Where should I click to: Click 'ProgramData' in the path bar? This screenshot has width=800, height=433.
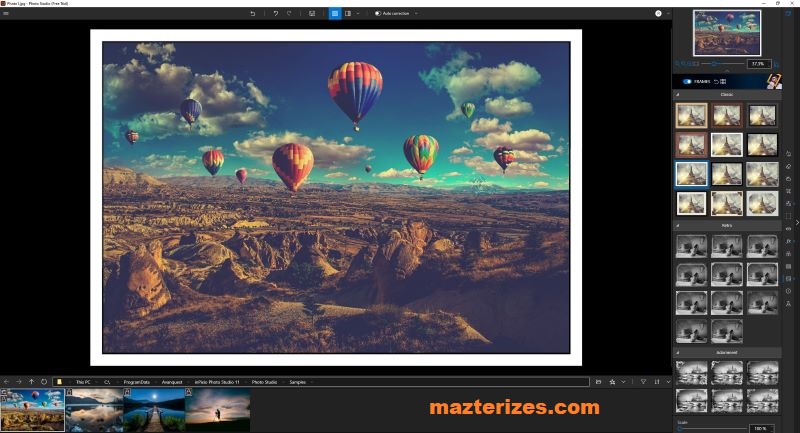[137, 382]
